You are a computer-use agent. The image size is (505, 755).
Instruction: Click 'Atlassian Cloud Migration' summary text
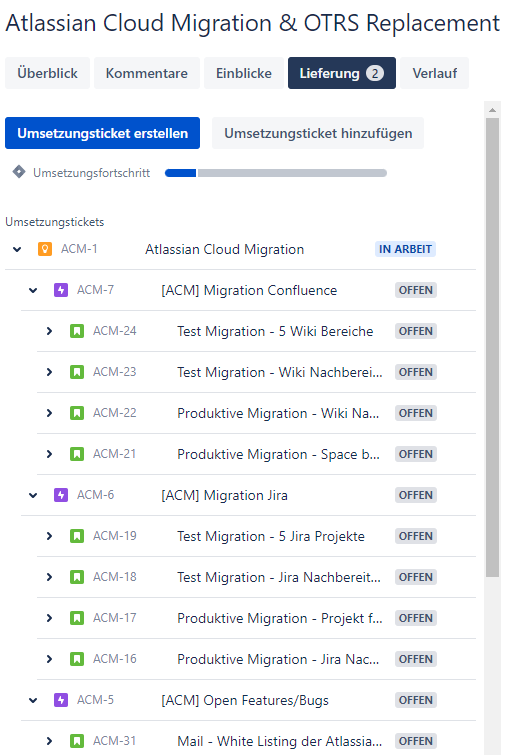coord(224,249)
